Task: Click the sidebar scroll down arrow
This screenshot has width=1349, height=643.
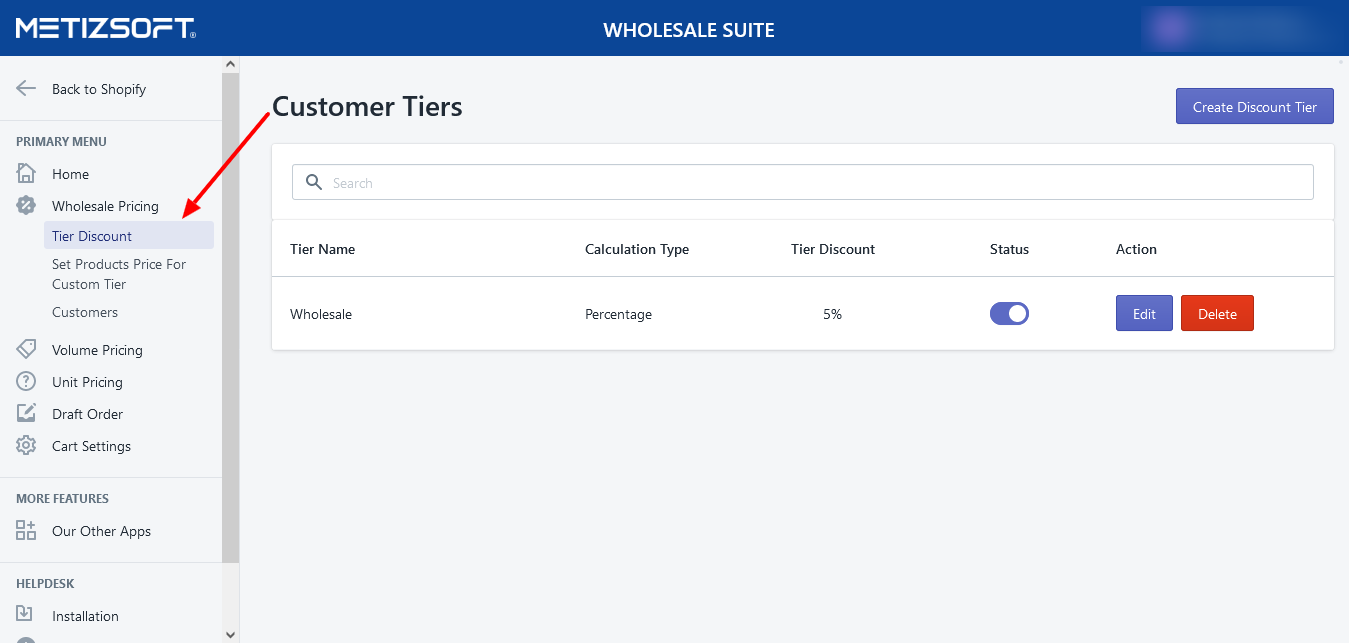Action: click(231, 634)
